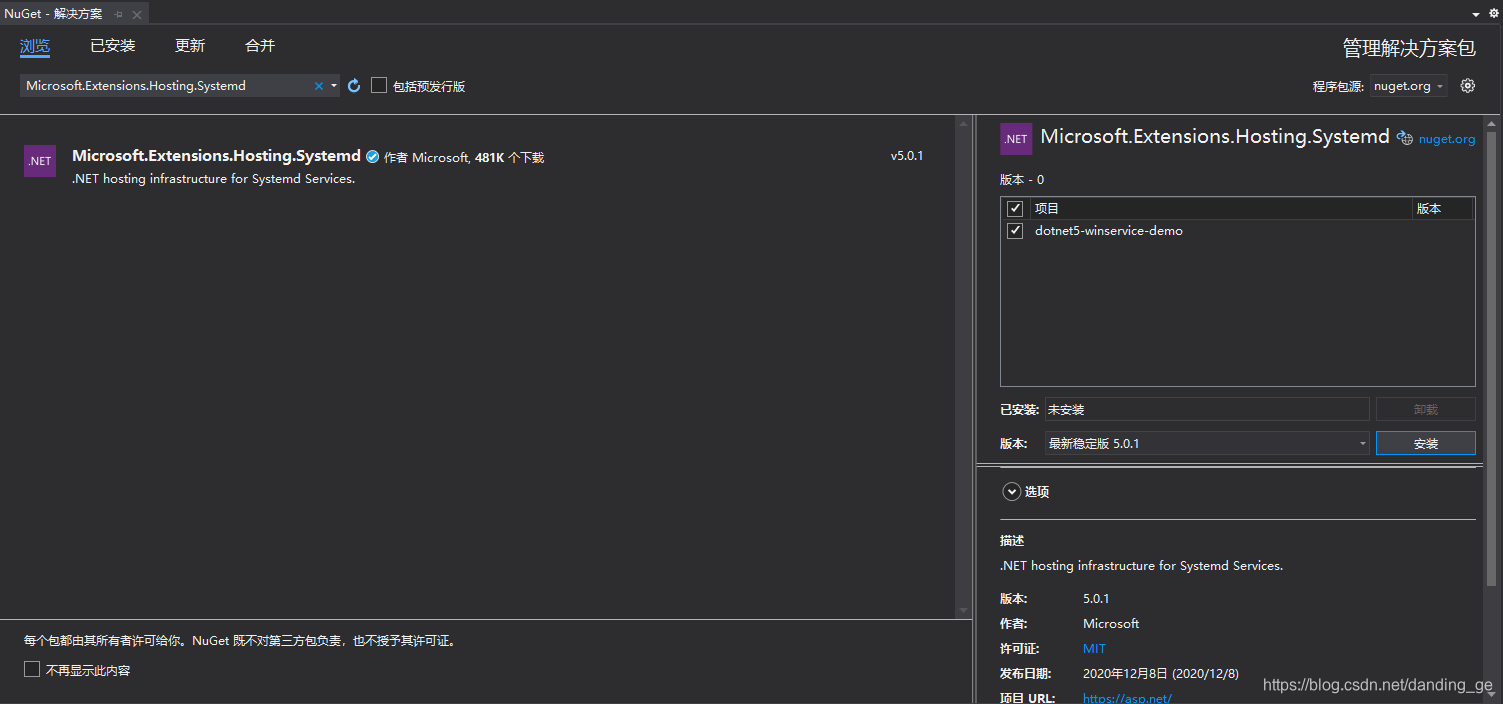Click the disabled 卸载 button
The image size is (1503, 704).
tap(1425, 409)
